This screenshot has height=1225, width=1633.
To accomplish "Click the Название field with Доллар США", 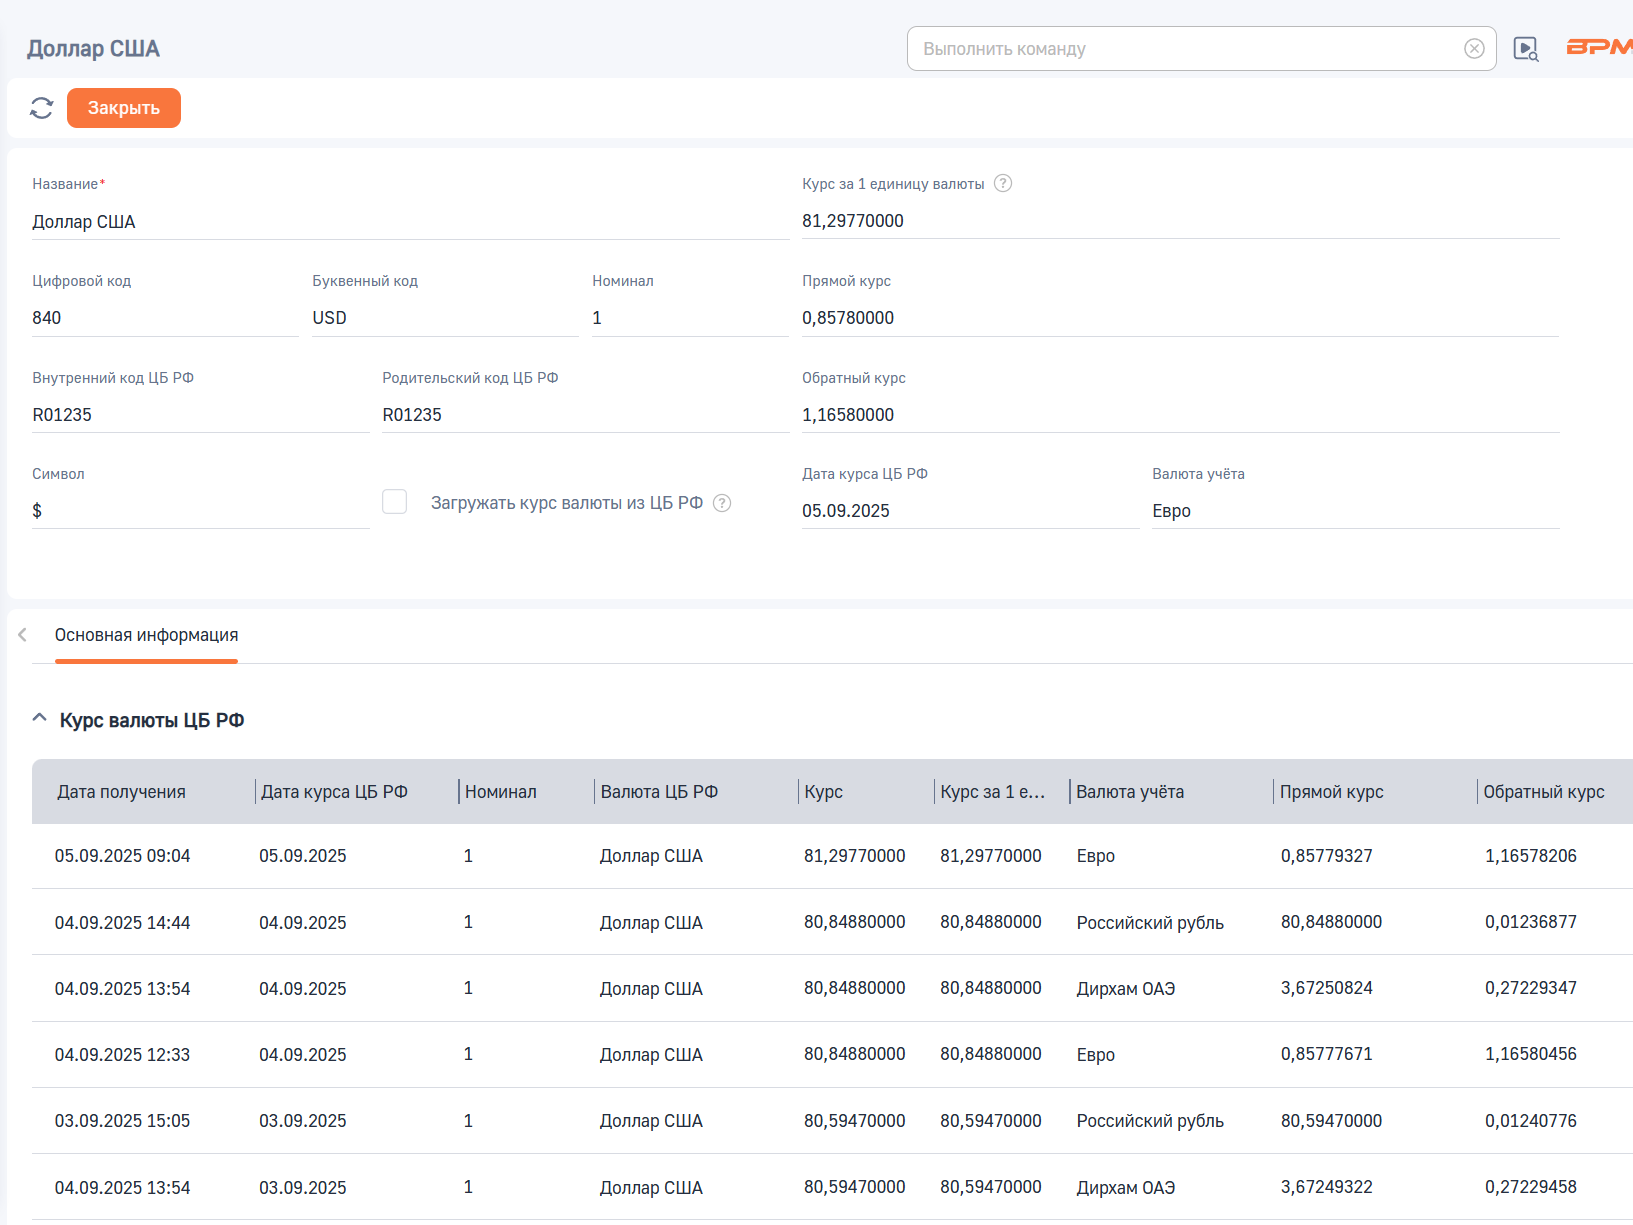I will pos(410,222).
